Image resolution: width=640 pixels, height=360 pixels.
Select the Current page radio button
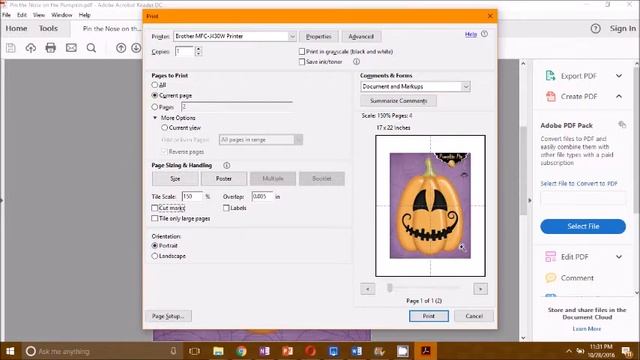(x=155, y=95)
